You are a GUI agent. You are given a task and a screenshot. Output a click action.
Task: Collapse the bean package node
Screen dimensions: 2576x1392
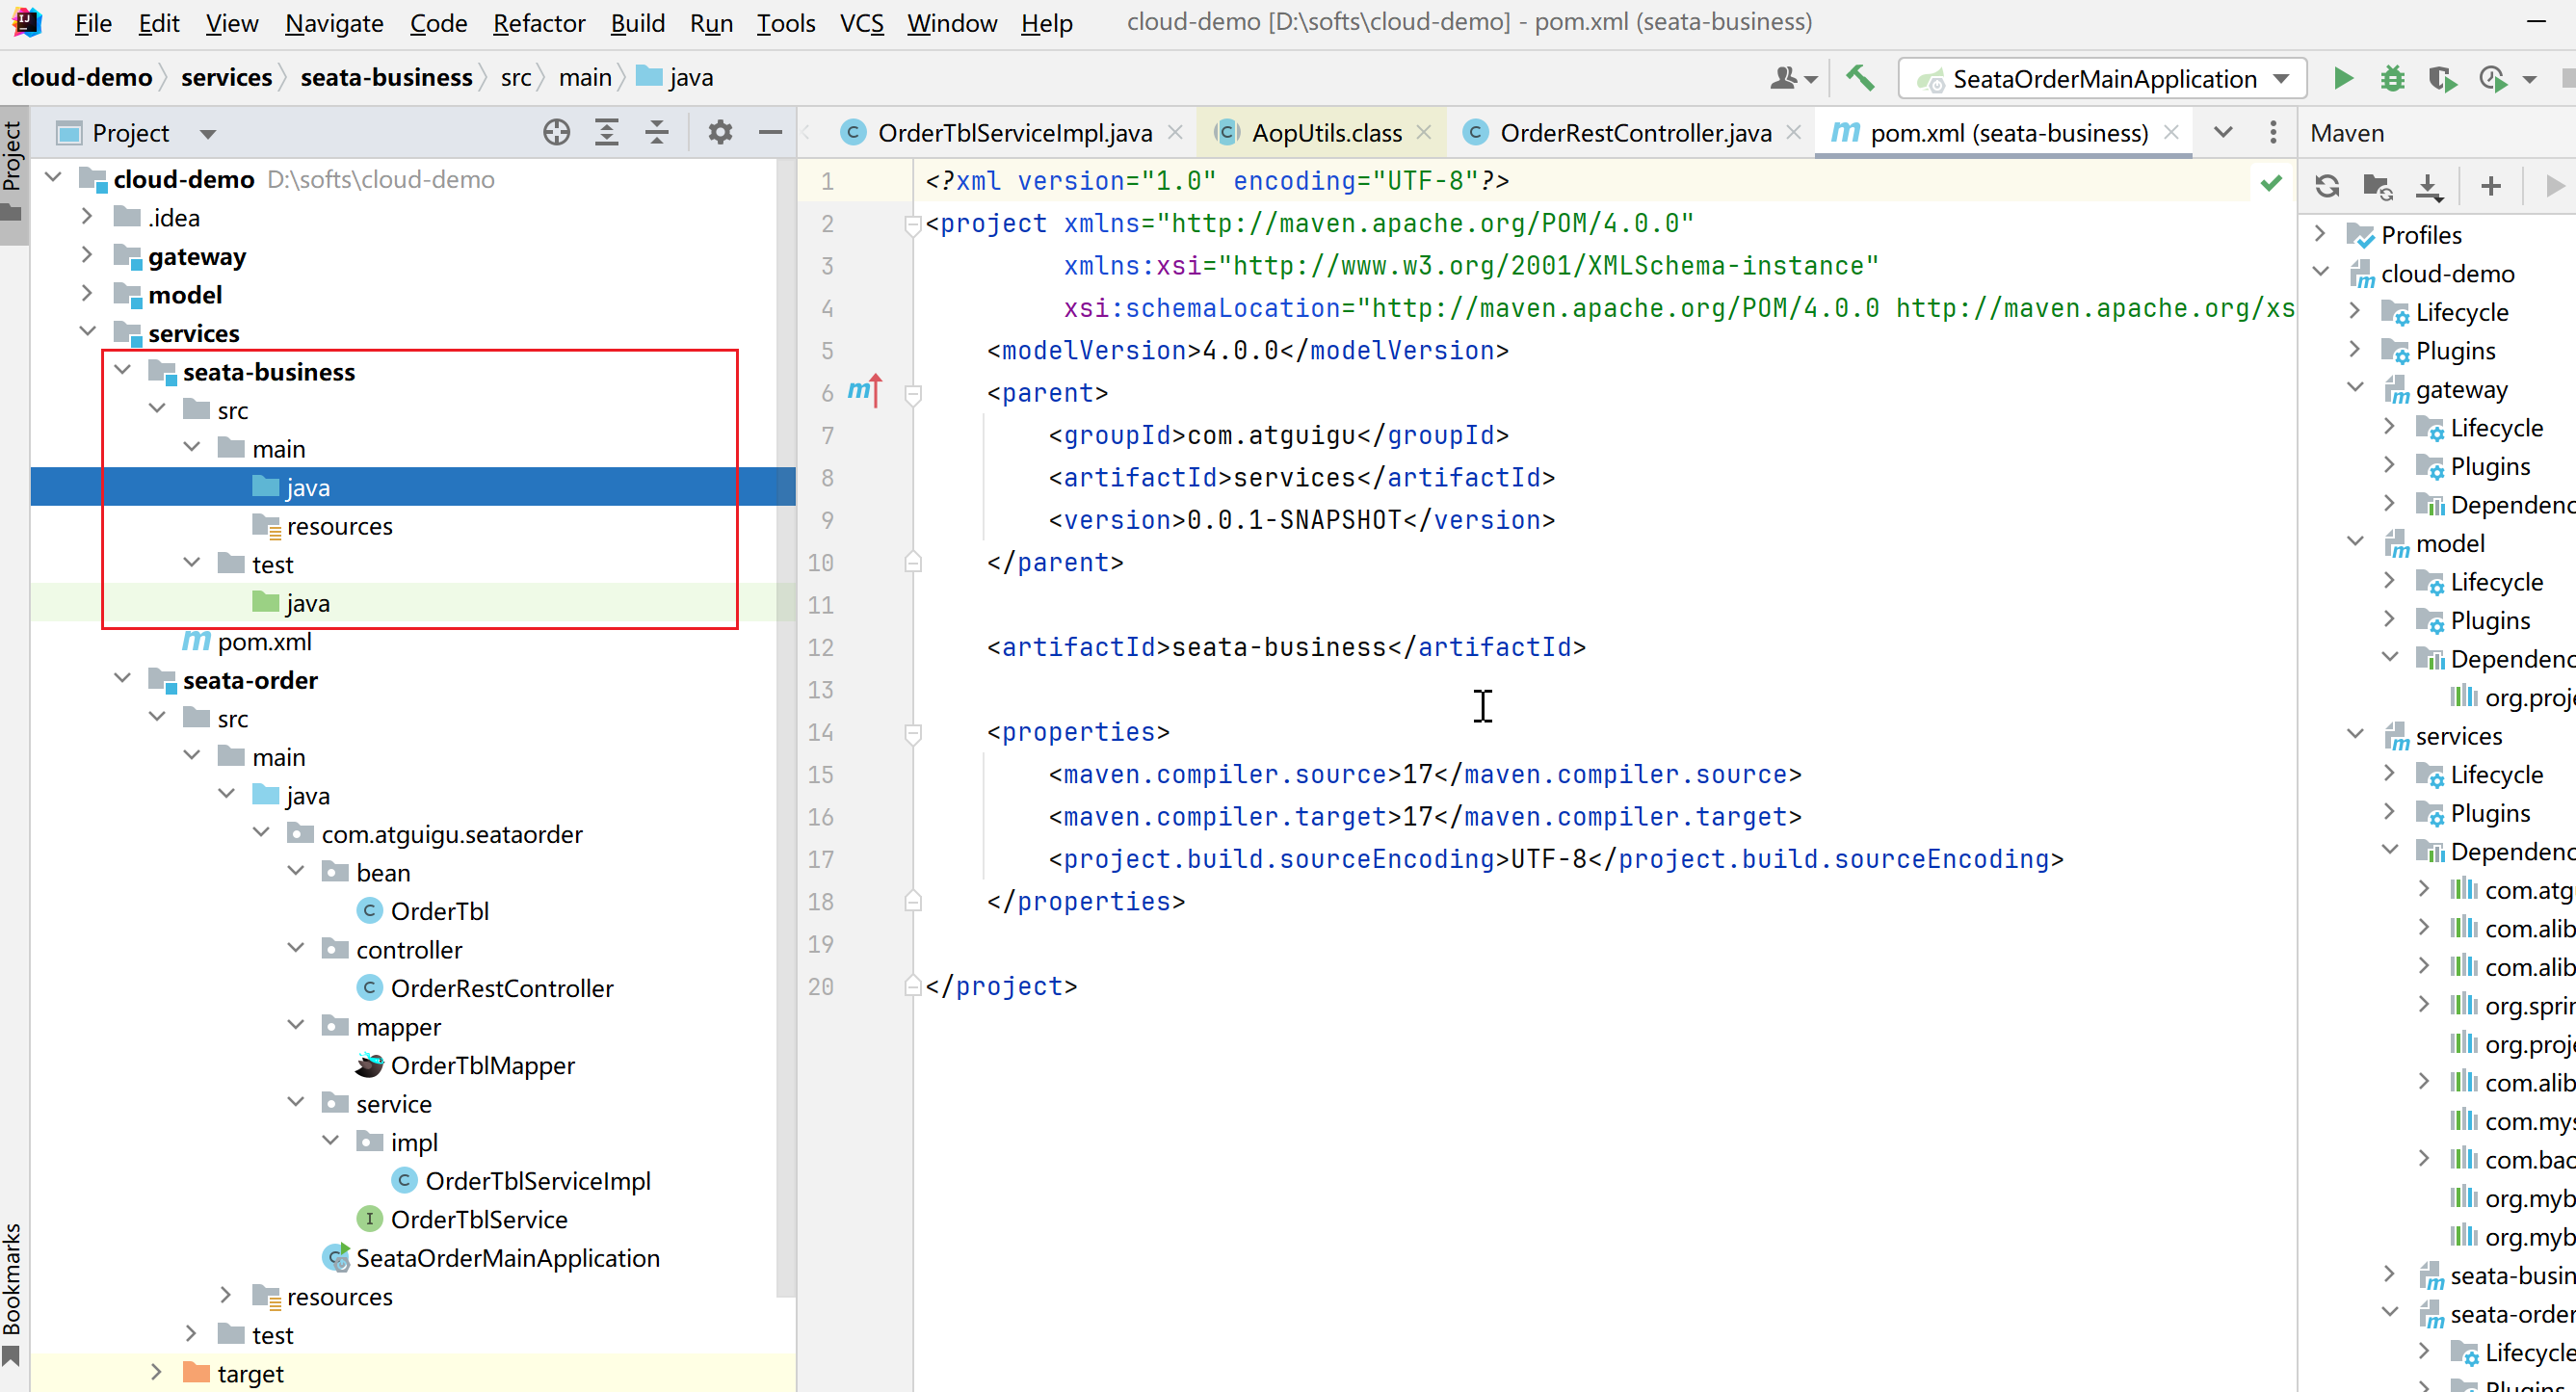click(x=296, y=872)
